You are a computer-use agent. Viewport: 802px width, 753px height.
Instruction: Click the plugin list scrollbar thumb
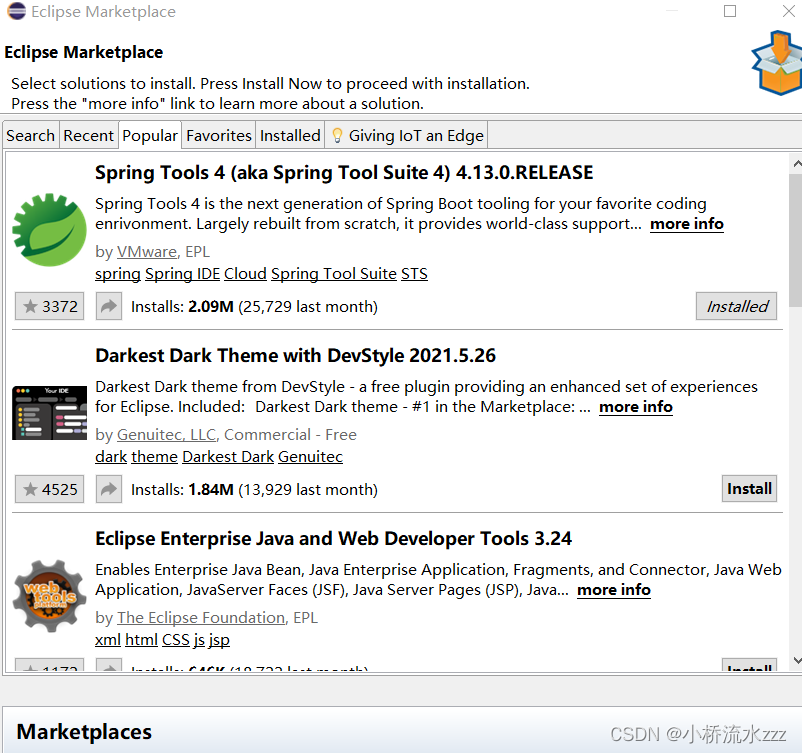(x=796, y=240)
